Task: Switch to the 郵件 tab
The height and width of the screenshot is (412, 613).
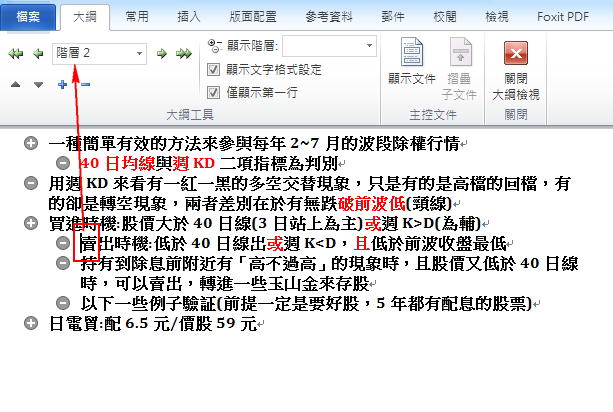Action: (x=393, y=17)
